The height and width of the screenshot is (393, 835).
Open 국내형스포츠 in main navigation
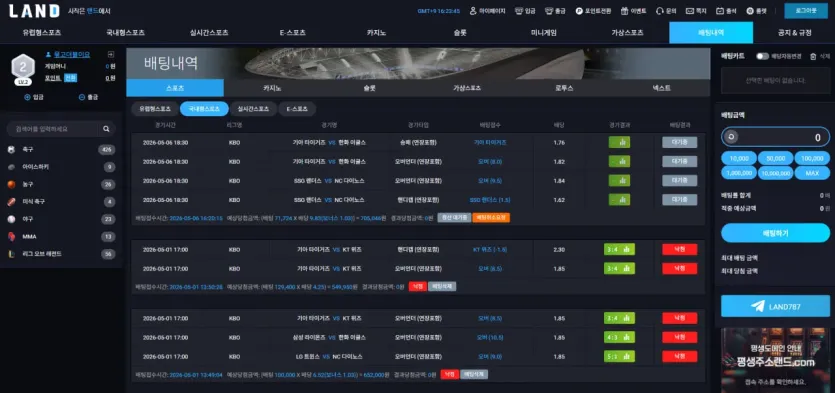tap(126, 32)
